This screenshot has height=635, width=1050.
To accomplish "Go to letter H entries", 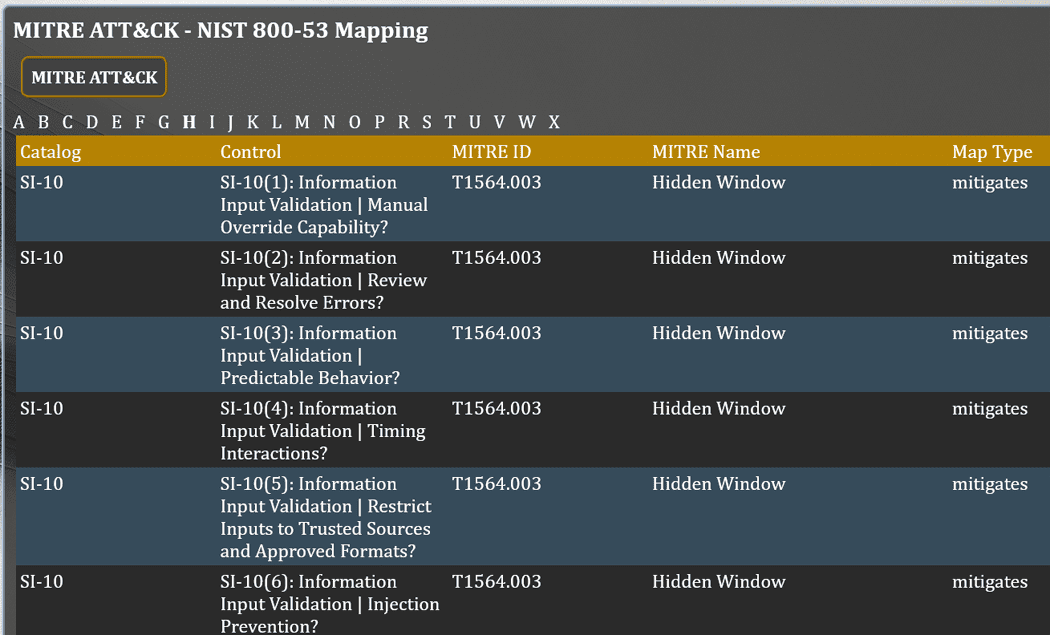I will pyautogui.click(x=189, y=123).
